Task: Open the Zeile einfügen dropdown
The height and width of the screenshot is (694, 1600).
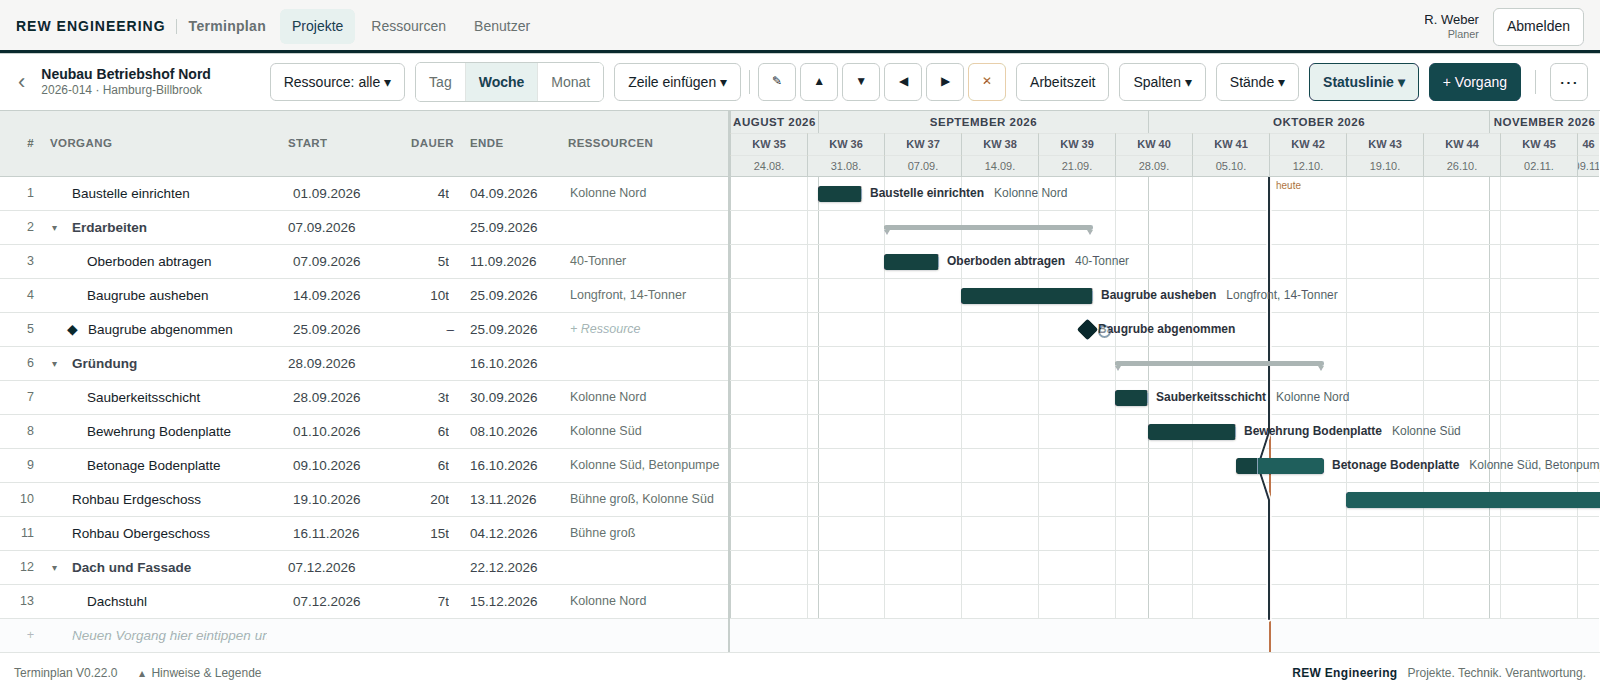Action: 677,82
